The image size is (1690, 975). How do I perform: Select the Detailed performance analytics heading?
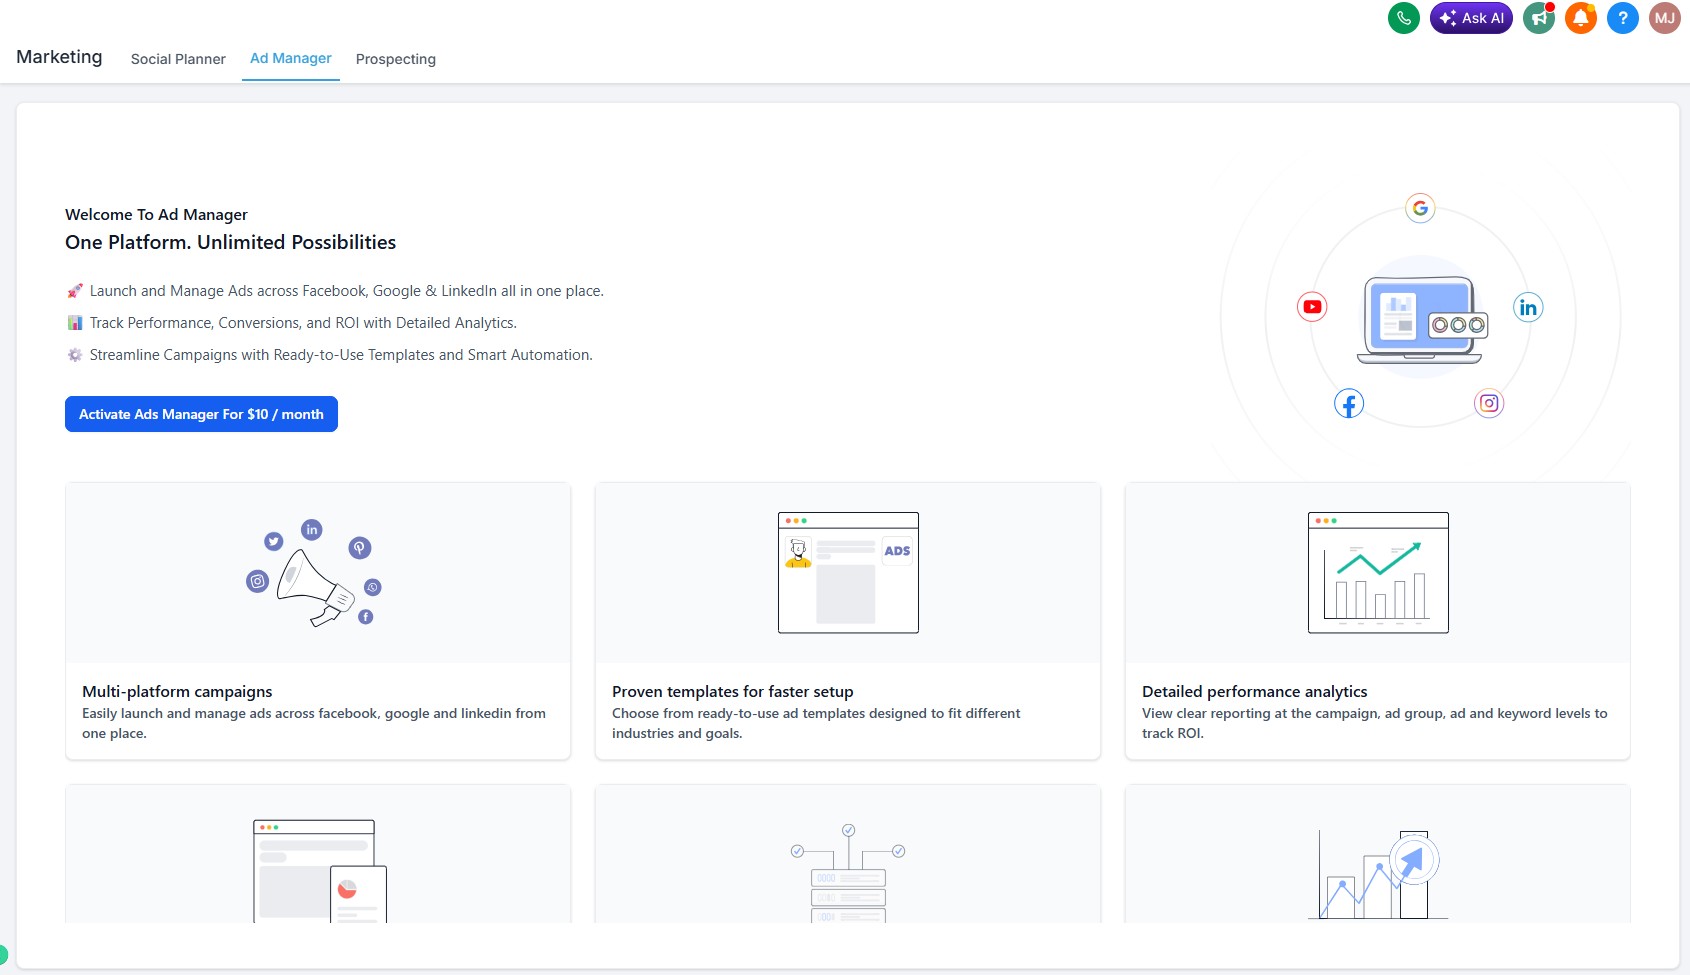[1255, 692]
